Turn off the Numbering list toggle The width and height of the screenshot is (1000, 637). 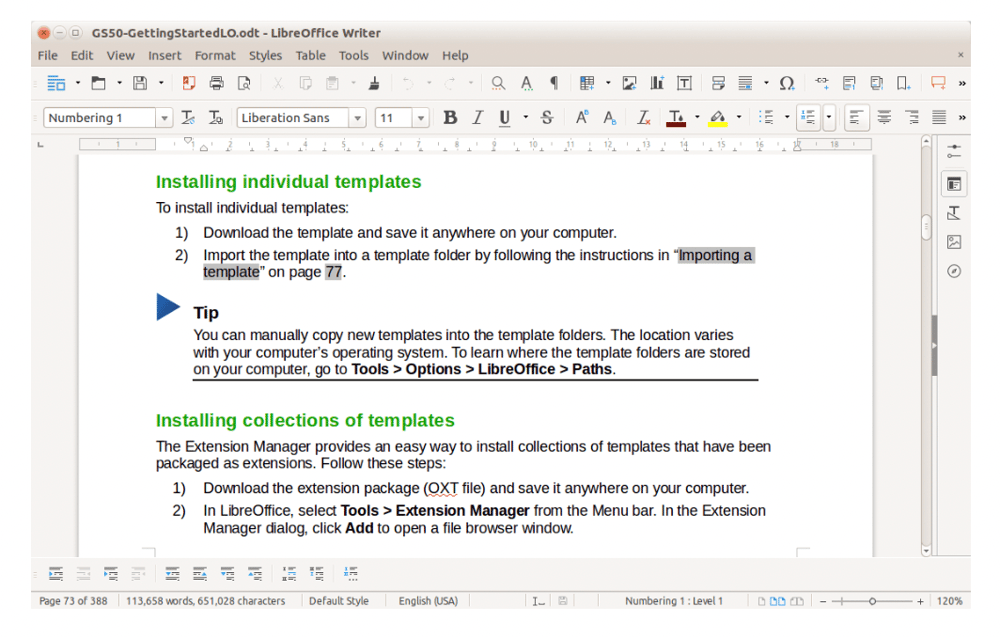[808, 117]
